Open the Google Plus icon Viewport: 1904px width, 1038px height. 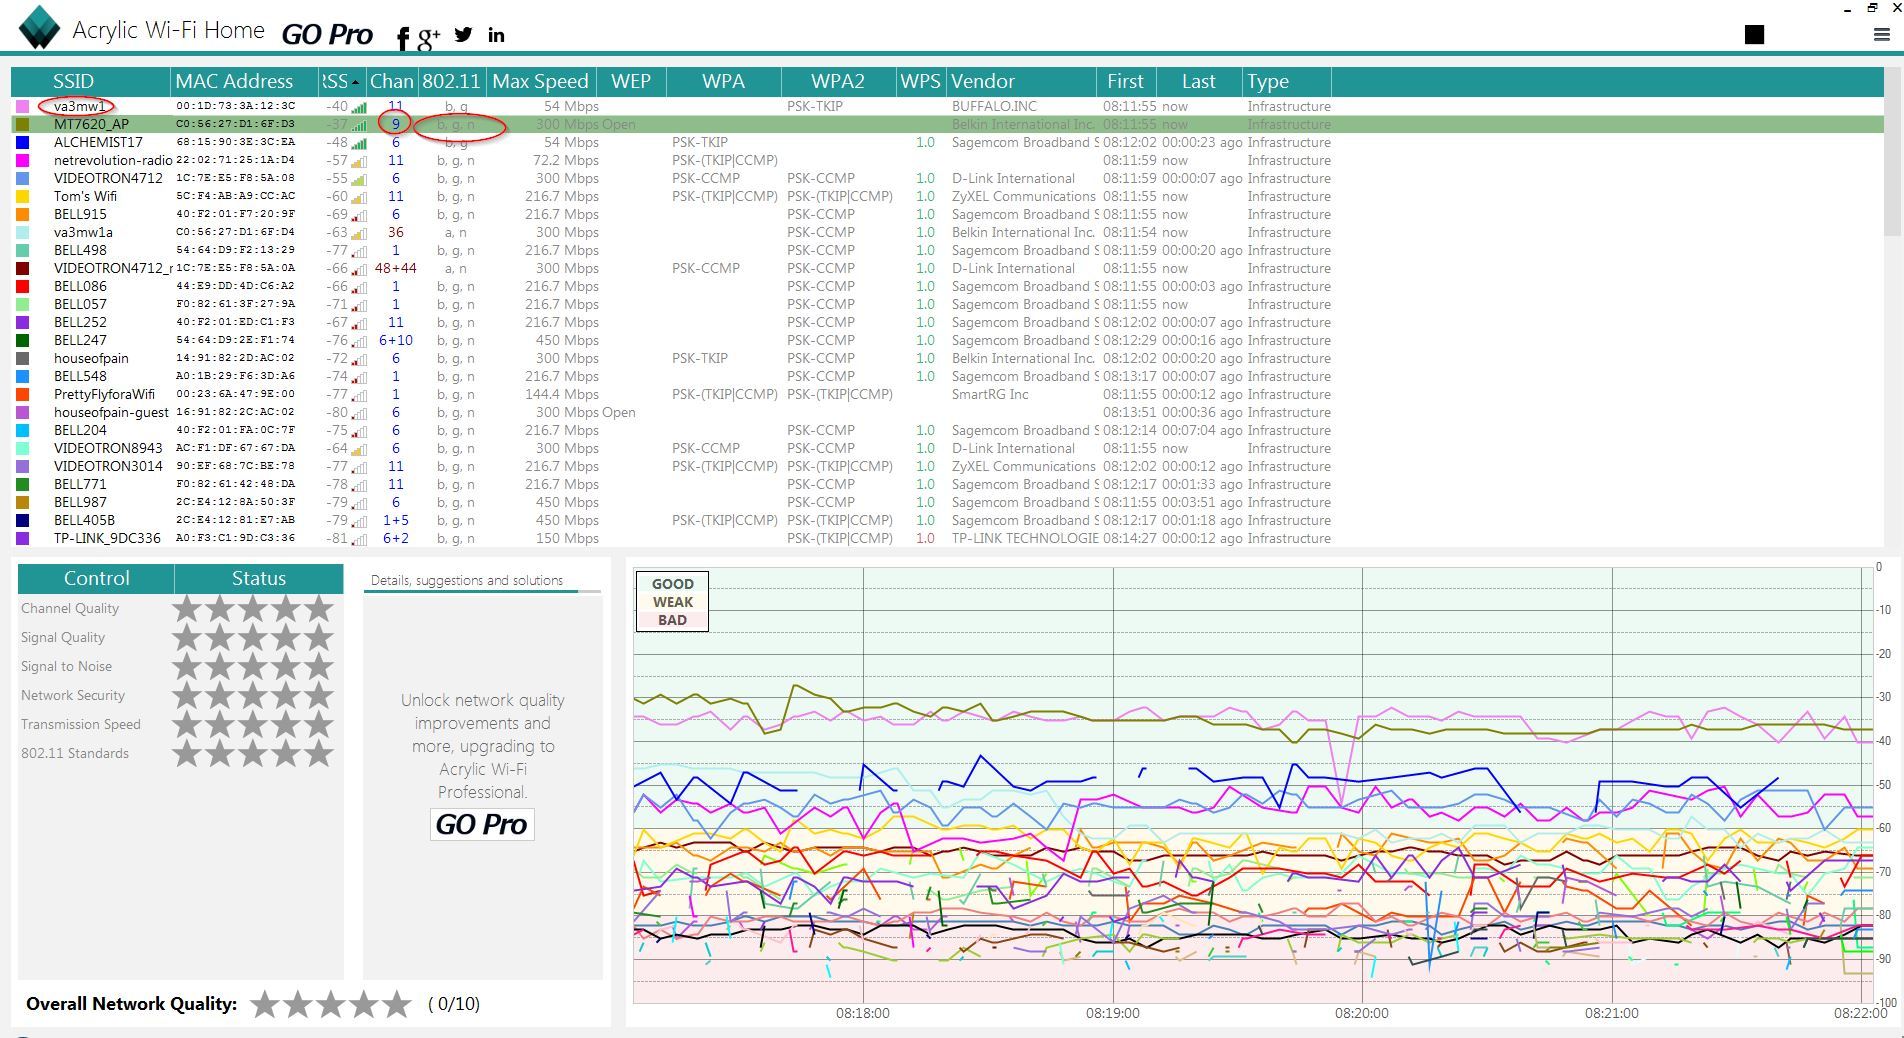click(428, 38)
